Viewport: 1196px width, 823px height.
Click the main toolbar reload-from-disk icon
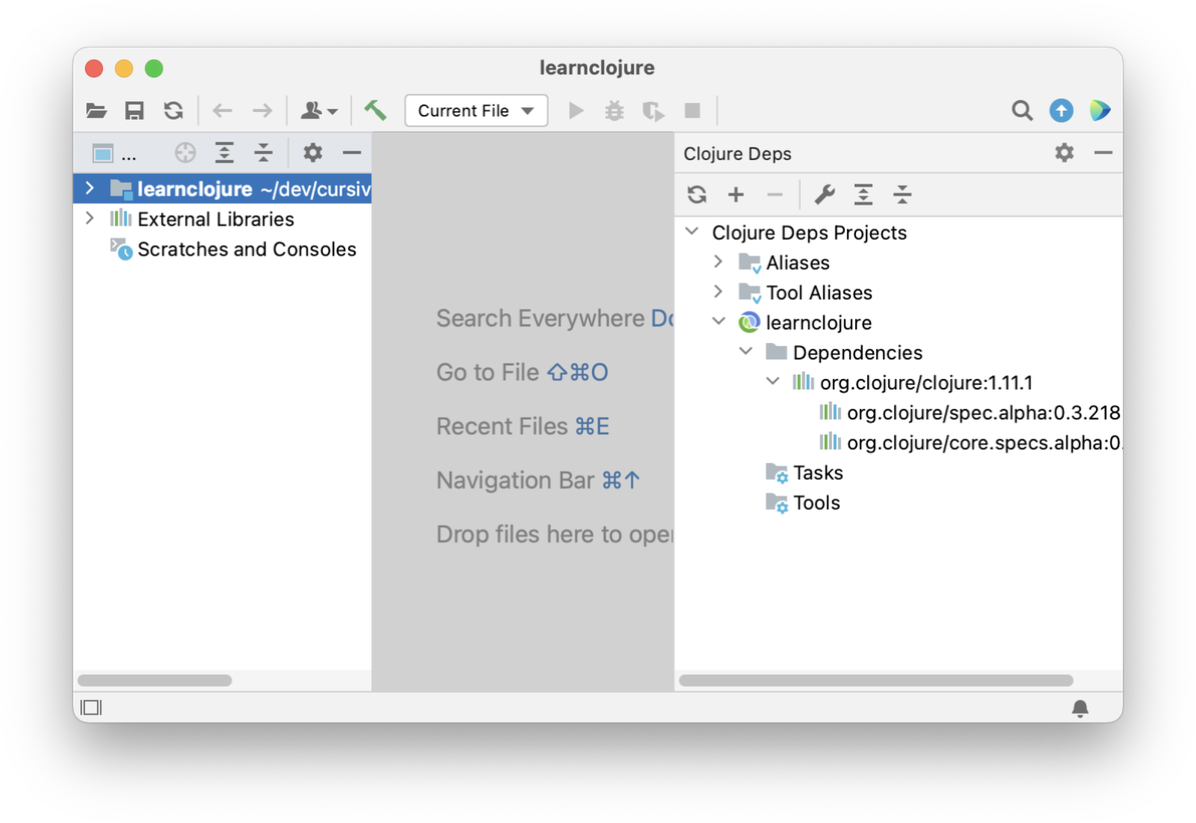[173, 111]
